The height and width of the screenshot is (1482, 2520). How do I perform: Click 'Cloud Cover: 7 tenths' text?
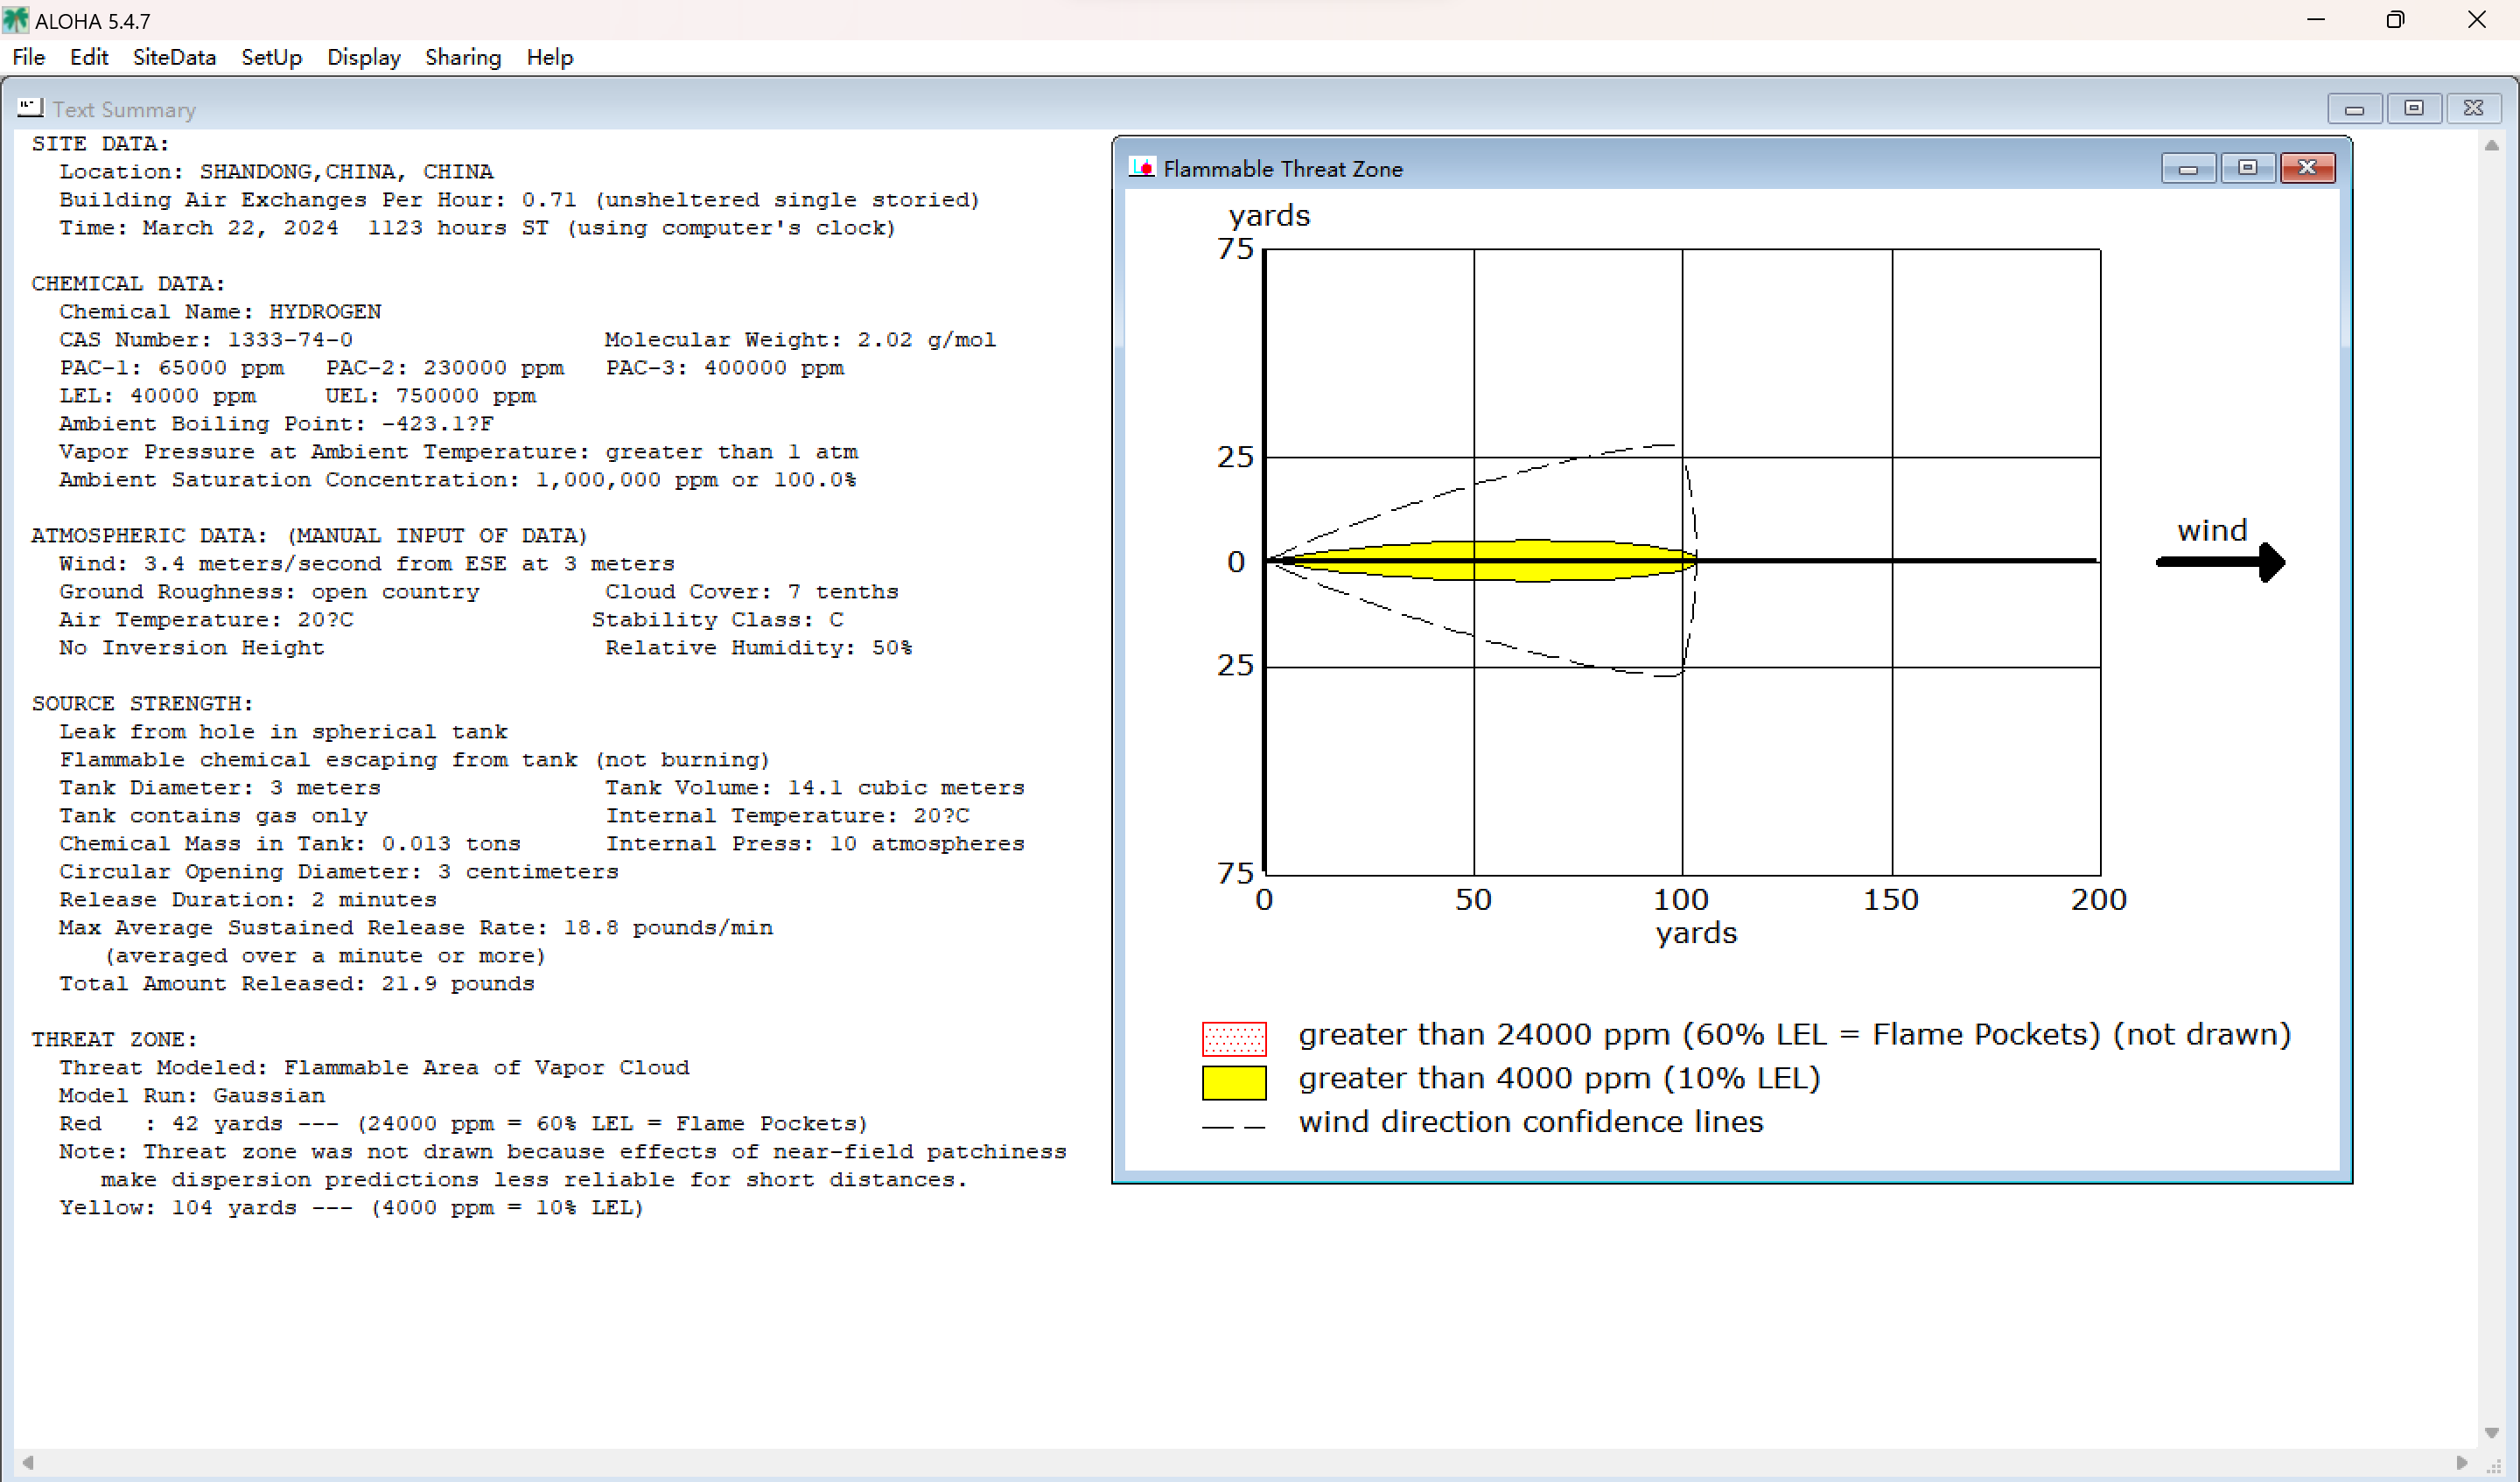[x=751, y=592]
